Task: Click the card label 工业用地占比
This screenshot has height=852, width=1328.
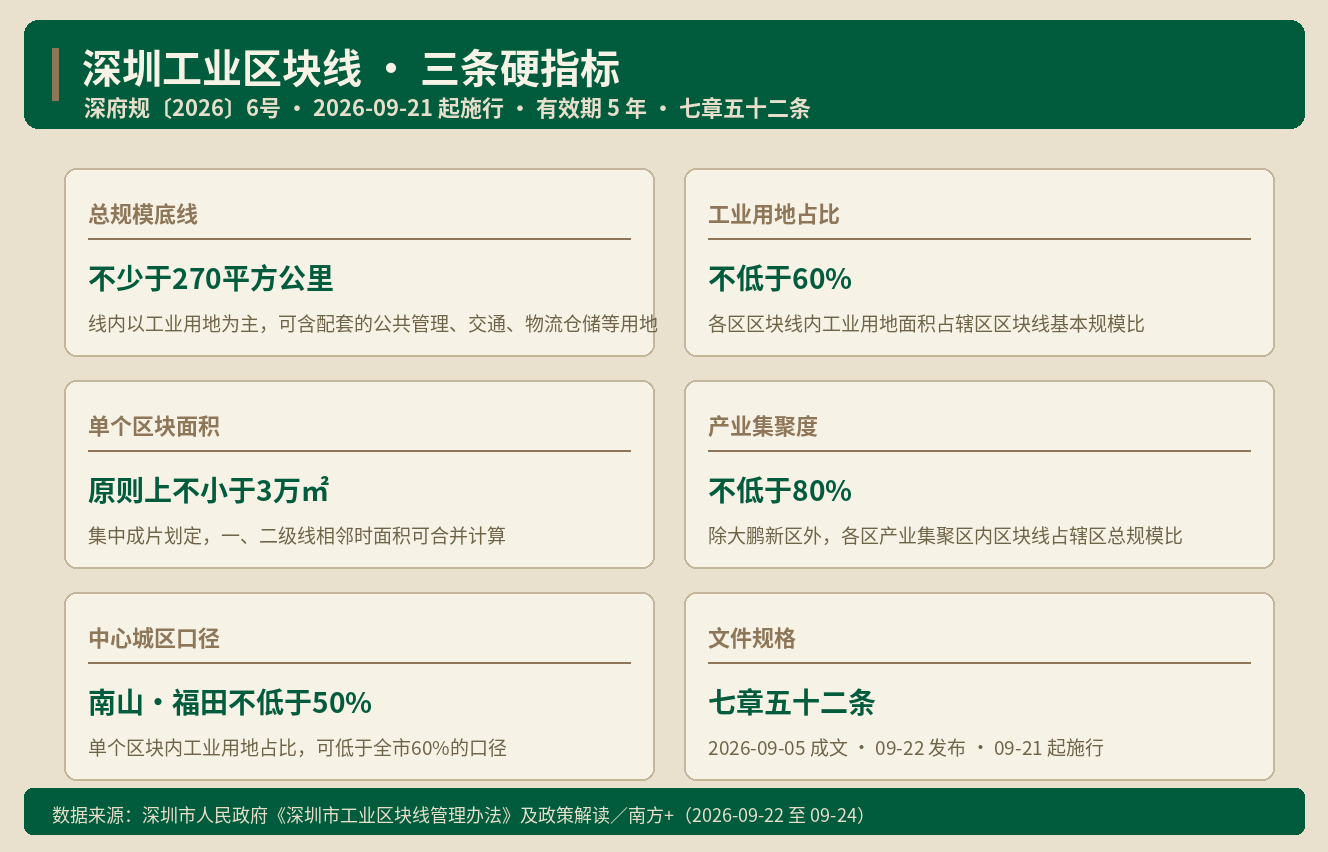Action: pos(774,215)
